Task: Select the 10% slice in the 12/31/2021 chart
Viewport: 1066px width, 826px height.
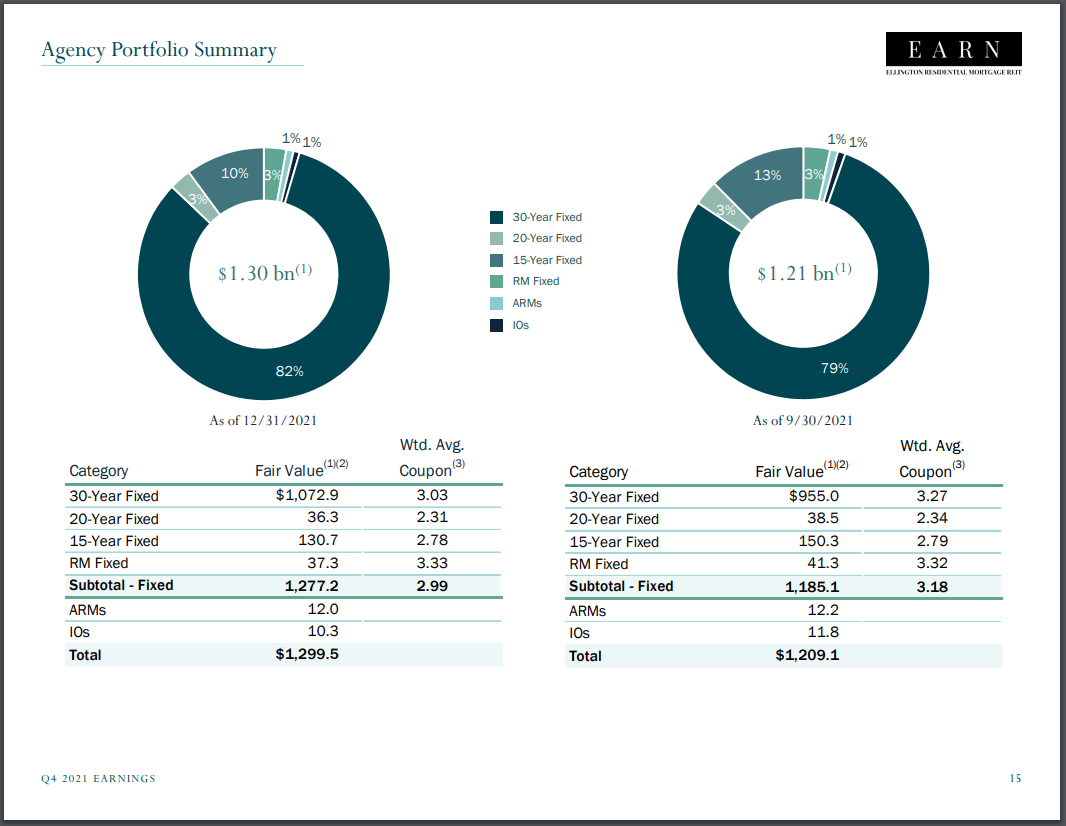Action: pos(234,174)
